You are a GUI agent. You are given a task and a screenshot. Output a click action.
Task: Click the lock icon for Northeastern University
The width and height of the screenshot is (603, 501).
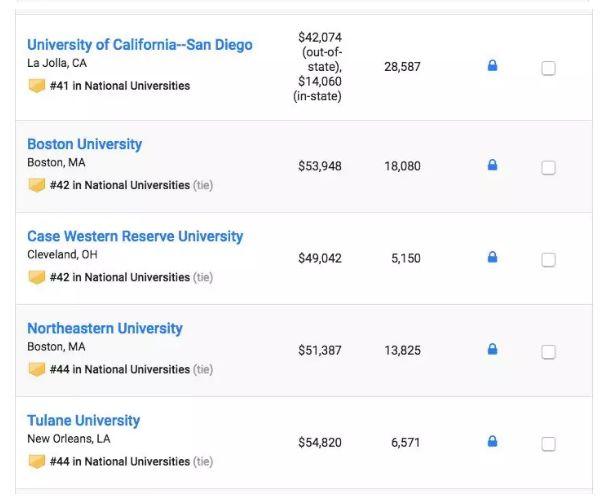point(492,350)
